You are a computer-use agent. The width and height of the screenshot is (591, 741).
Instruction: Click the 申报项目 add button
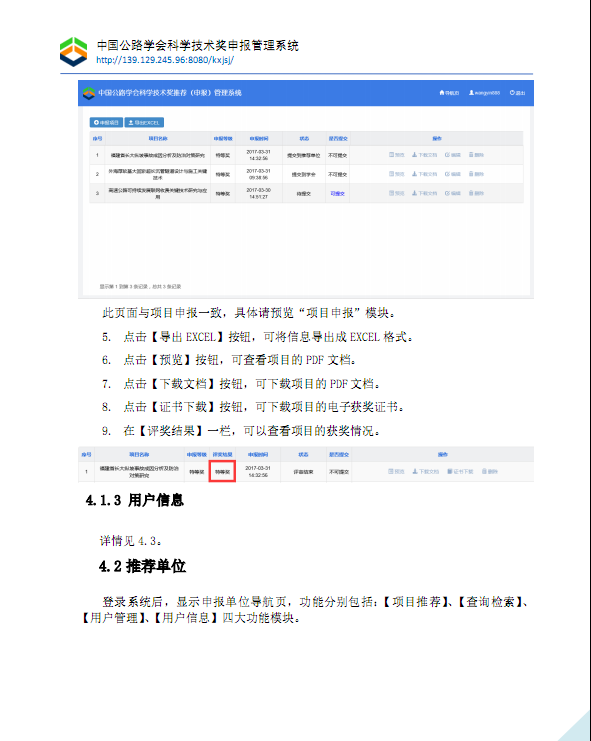click(106, 122)
